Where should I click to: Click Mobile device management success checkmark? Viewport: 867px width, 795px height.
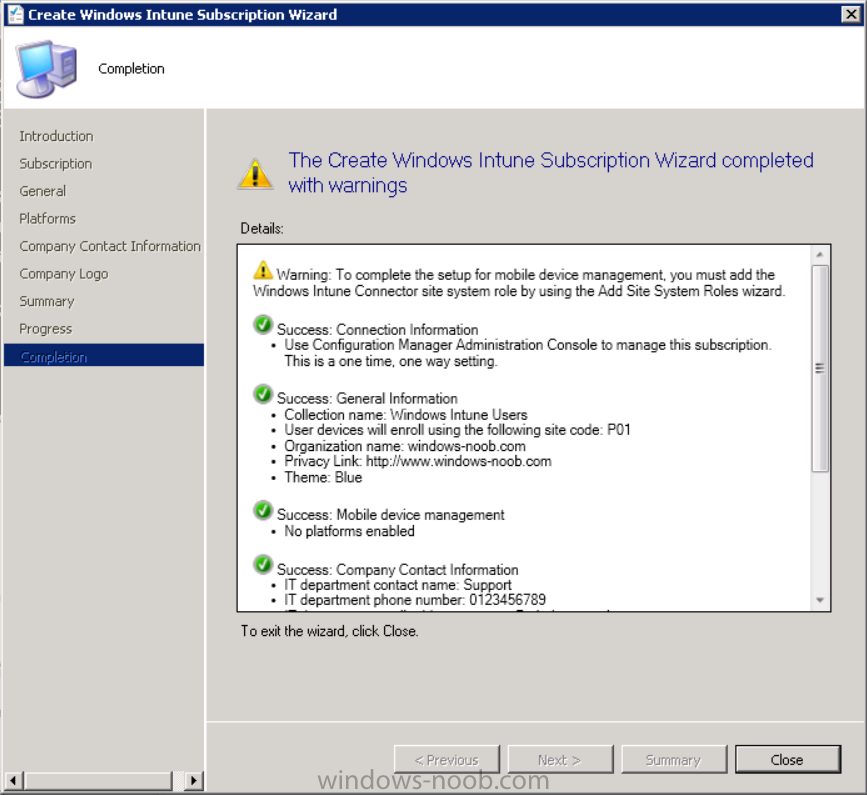pos(263,510)
